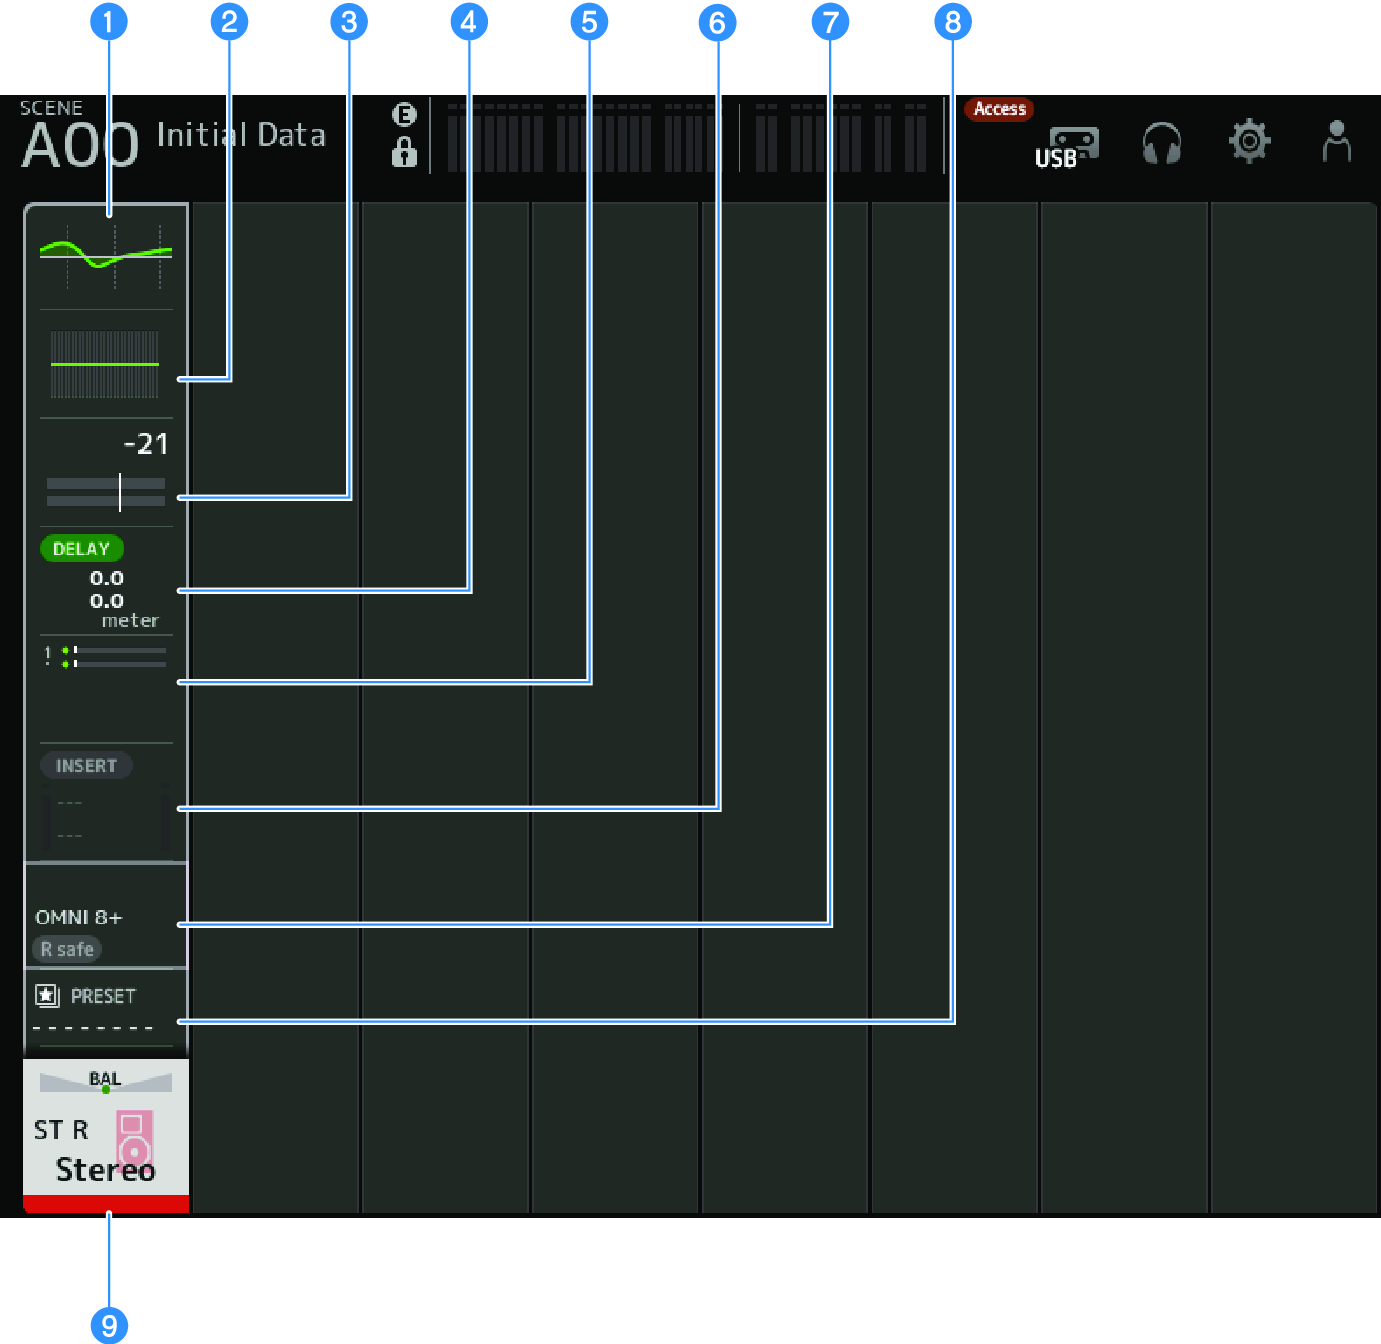Image resolution: width=1381 pixels, height=1344 pixels.
Task: Click the padlock console lock icon
Action: point(404,152)
